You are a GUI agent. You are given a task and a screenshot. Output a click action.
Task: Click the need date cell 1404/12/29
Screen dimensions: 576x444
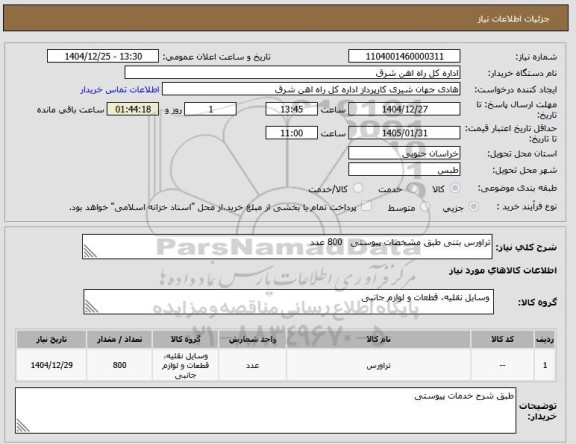tap(51, 365)
